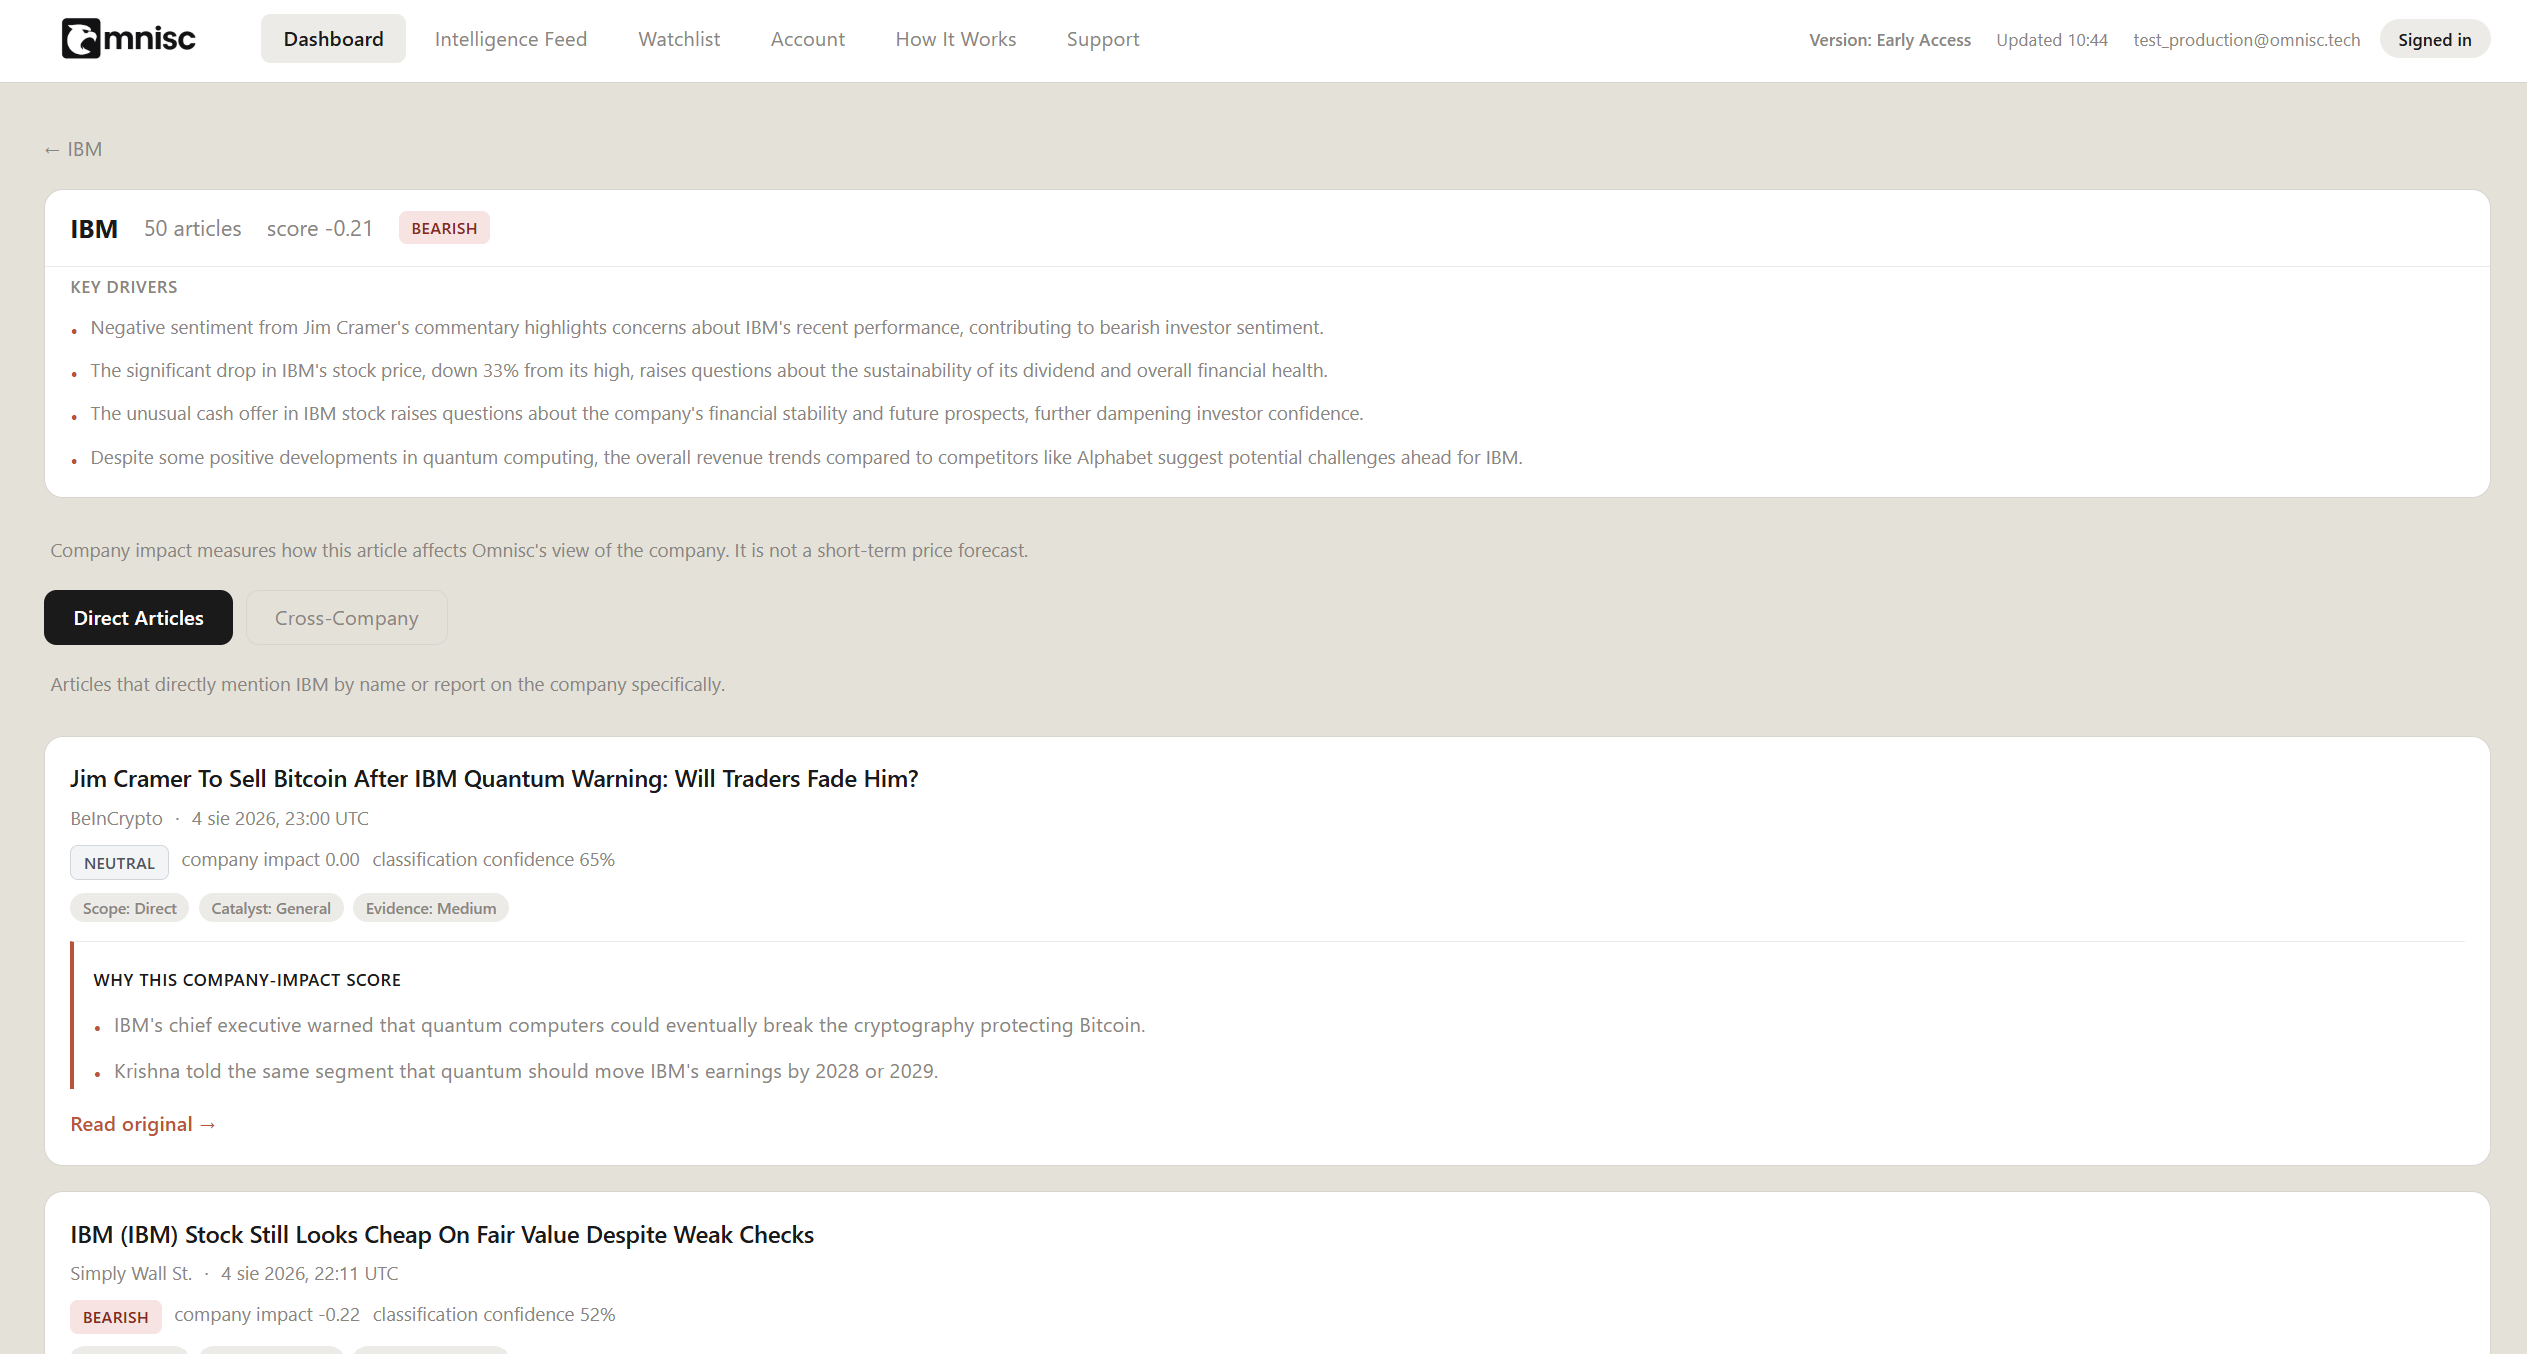Screen dimensions: 2527x1354
Task: Click the NEUTRAL badge on Cramer article
Action: click(x=119, y=863)
